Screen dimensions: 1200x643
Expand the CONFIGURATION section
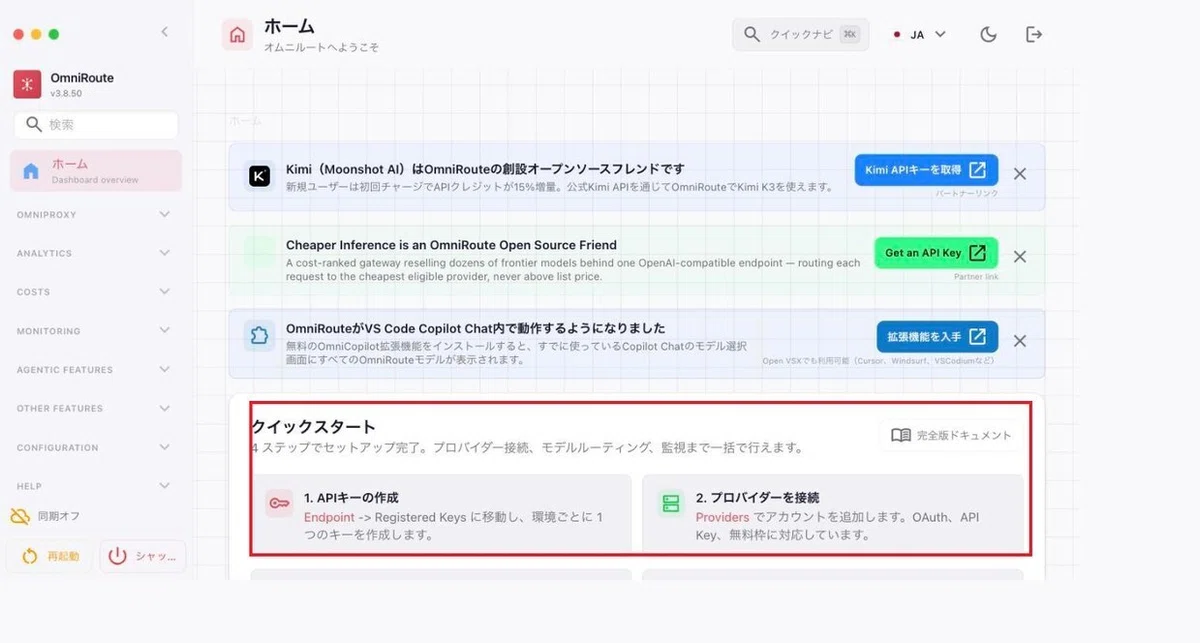tap(93, 448)
